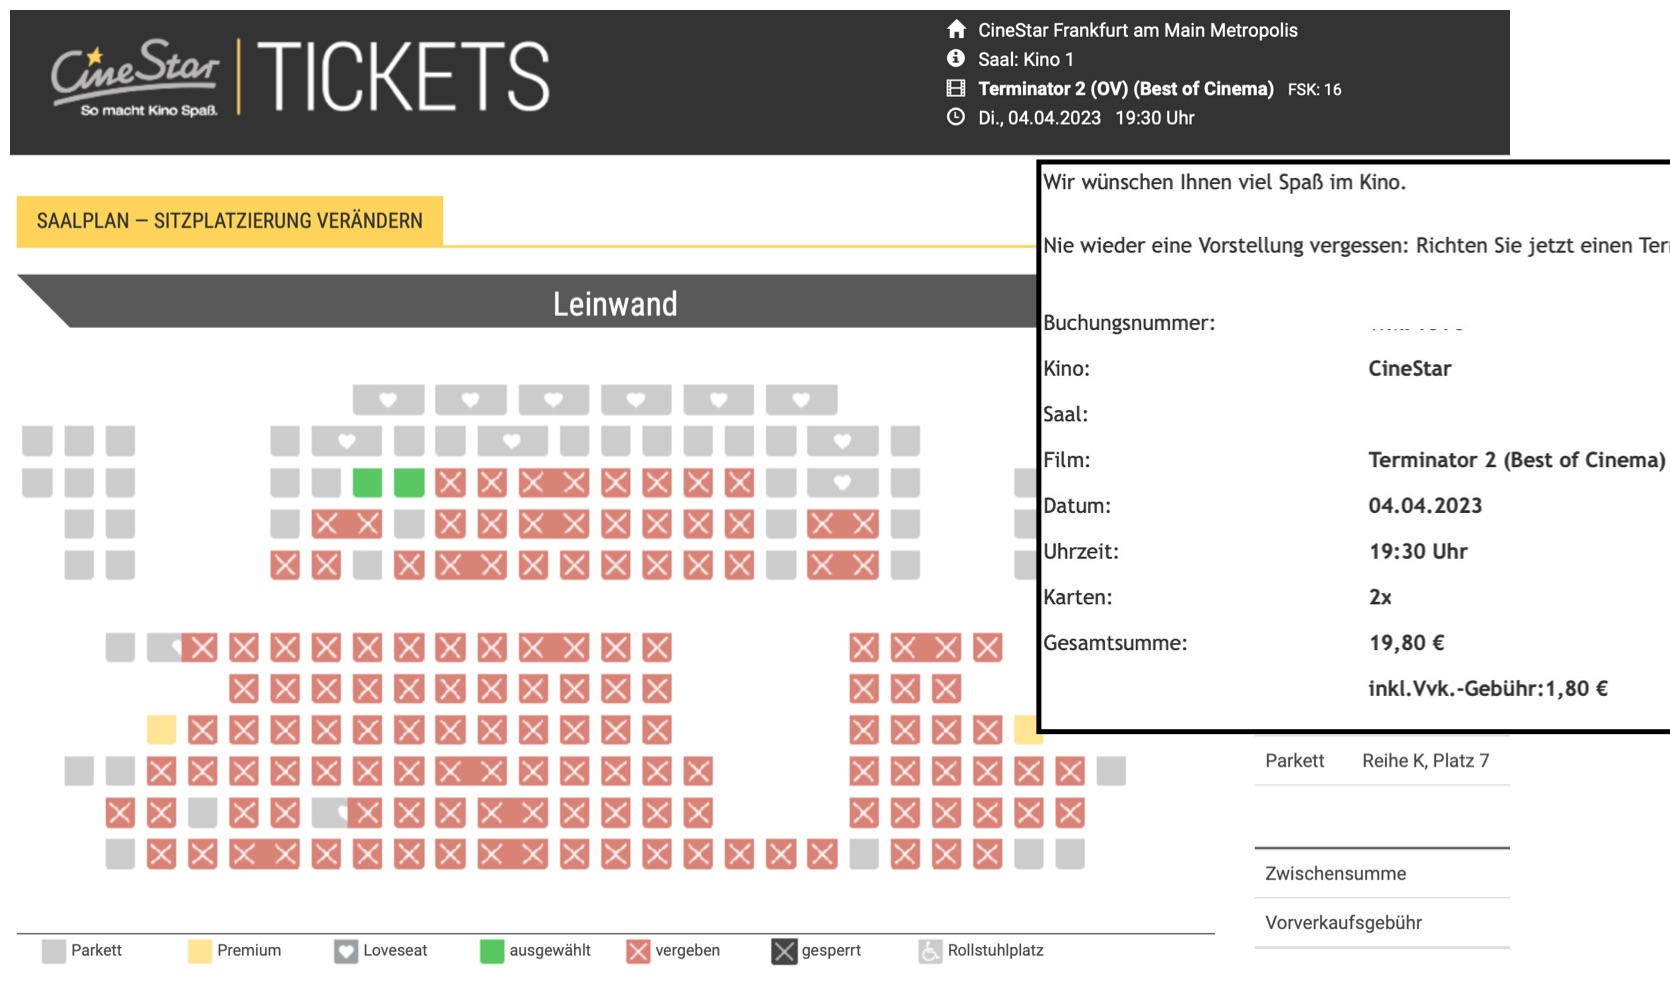This screenshot has height=996, width=1670.
Task: Click the clock icon beside showtime
Action: (956, 117)
